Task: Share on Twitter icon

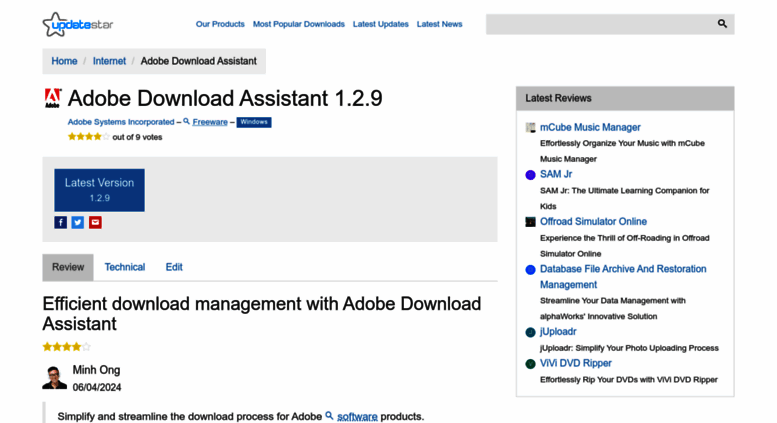Action: tap(78, 222)
